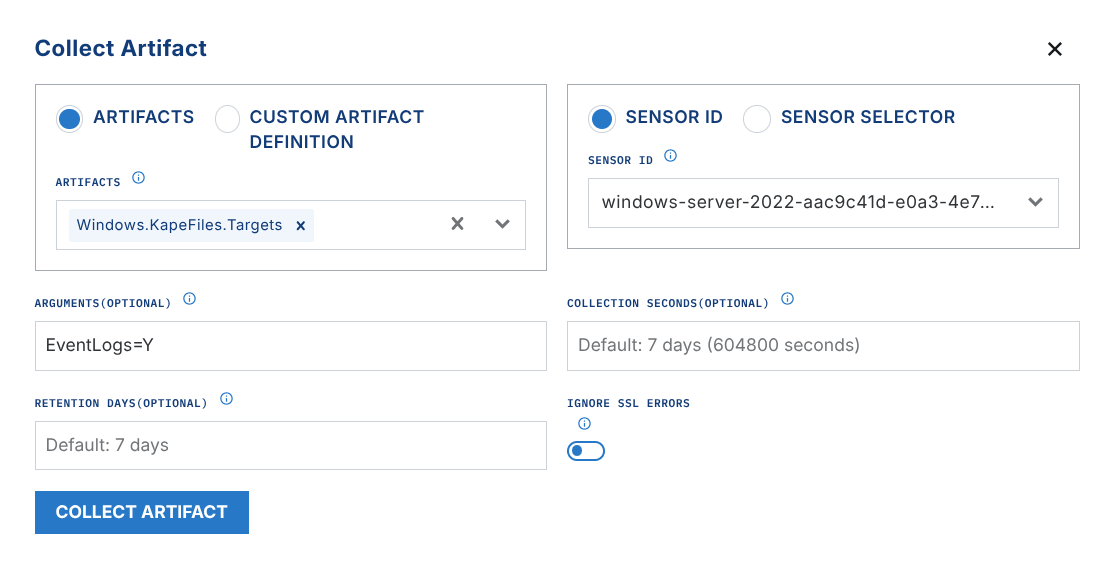Expand the artifacts dropdown chevron
Image resolution: width=1115 pixels, height=569 pixels.
503,224
